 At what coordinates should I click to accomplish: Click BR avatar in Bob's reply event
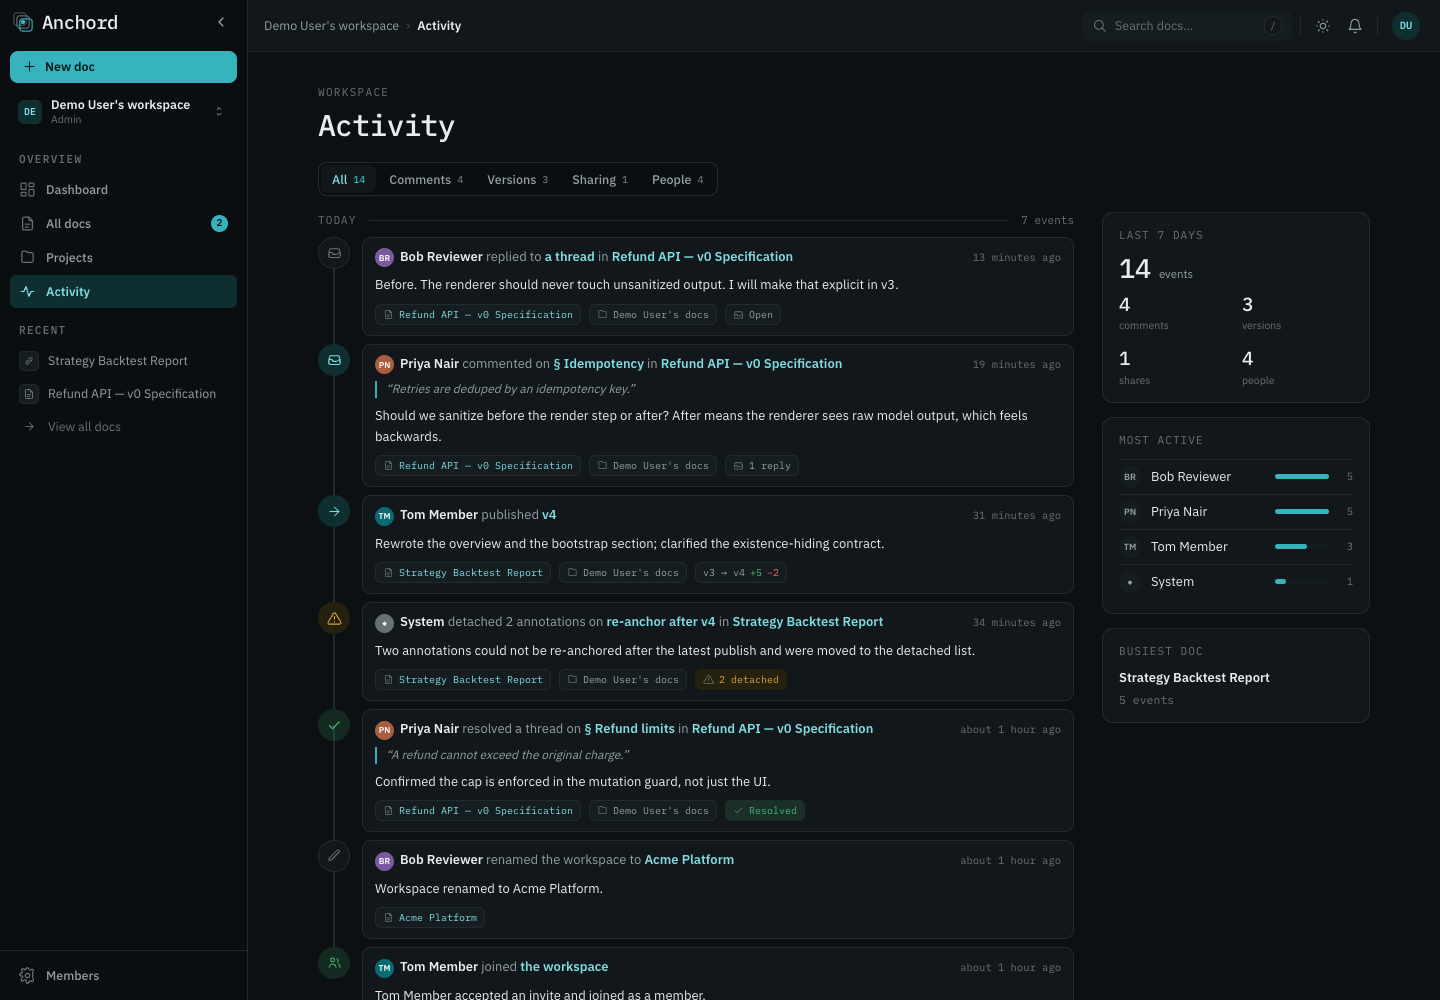[384, 258]
